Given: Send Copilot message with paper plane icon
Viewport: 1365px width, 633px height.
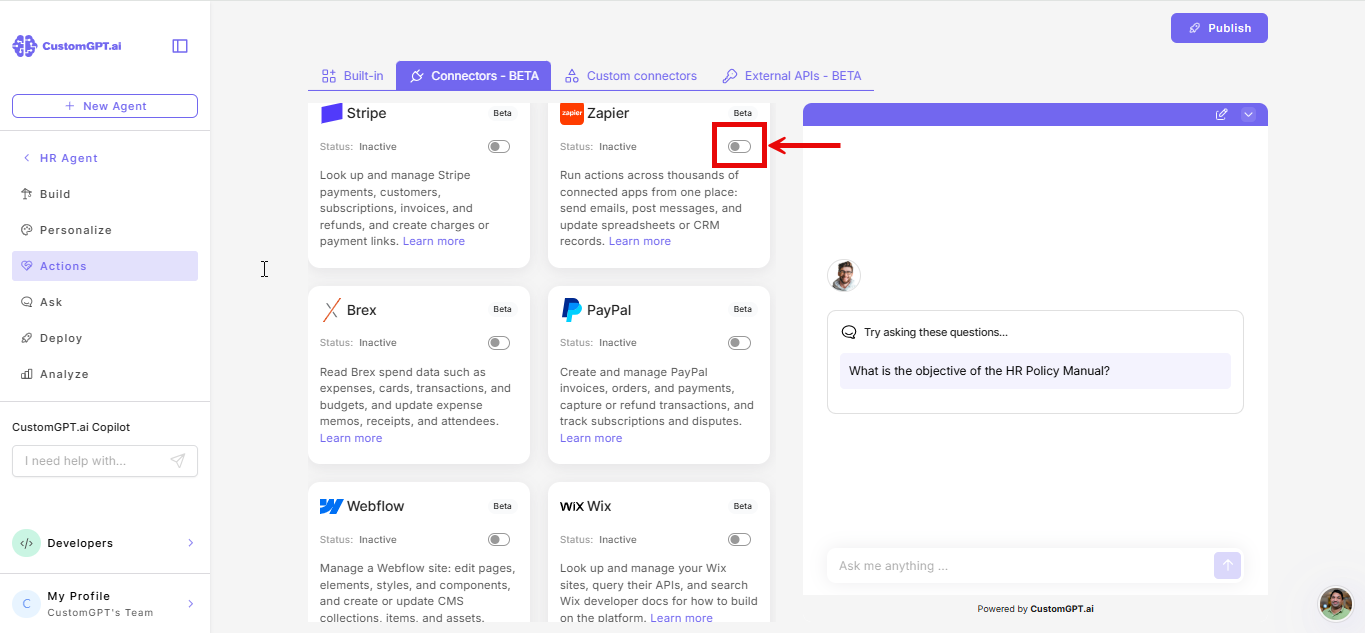Looking at the screenshot, I should 177,461.
